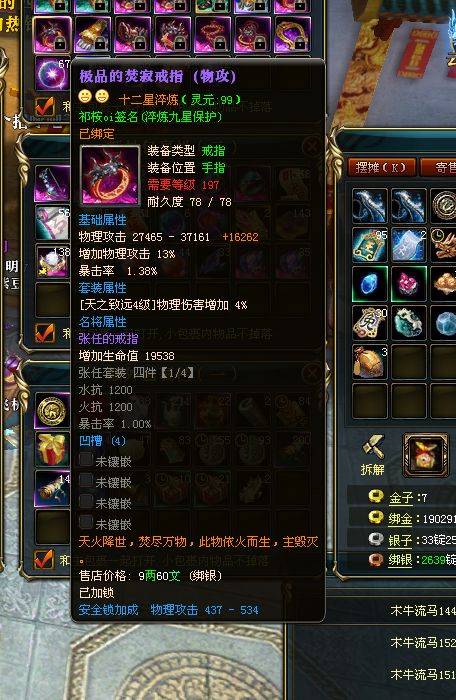
Task: Toggle the checkbox under the purple orb item
Action: [x=45, y=107]
